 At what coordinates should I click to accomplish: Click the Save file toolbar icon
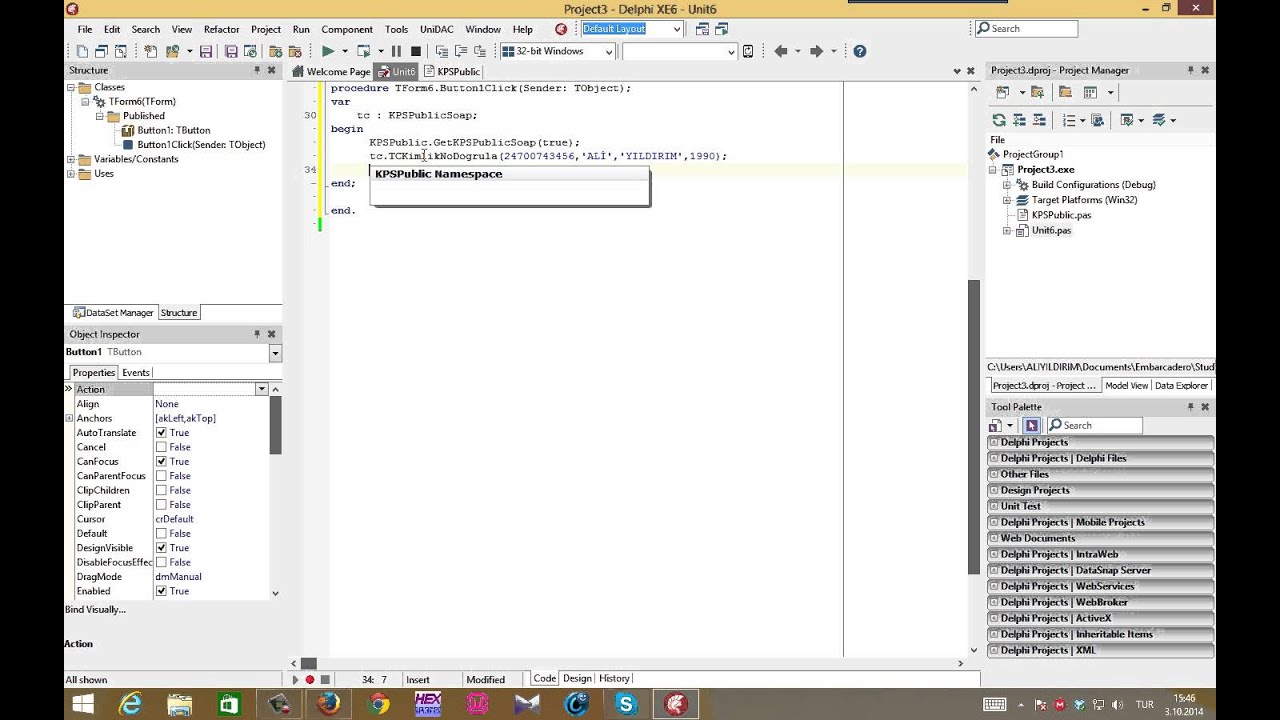(206, 51)
